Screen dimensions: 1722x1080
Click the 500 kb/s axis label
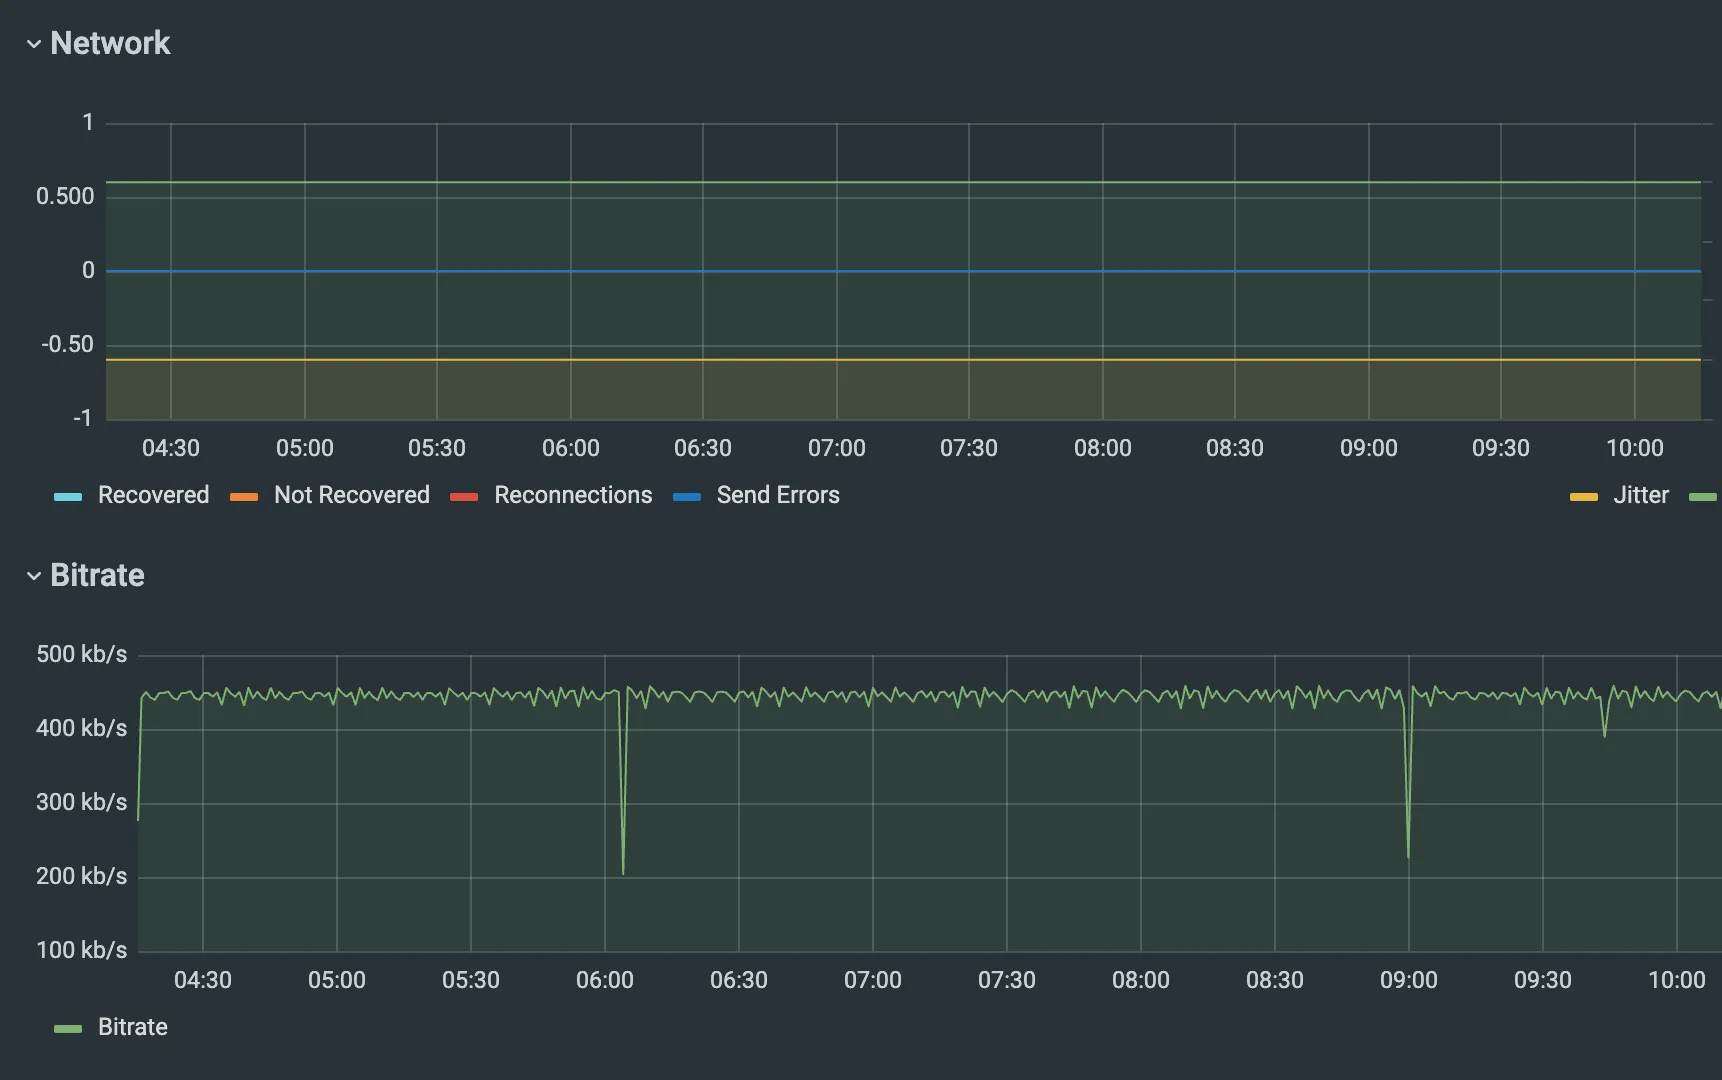click(82, 654)
